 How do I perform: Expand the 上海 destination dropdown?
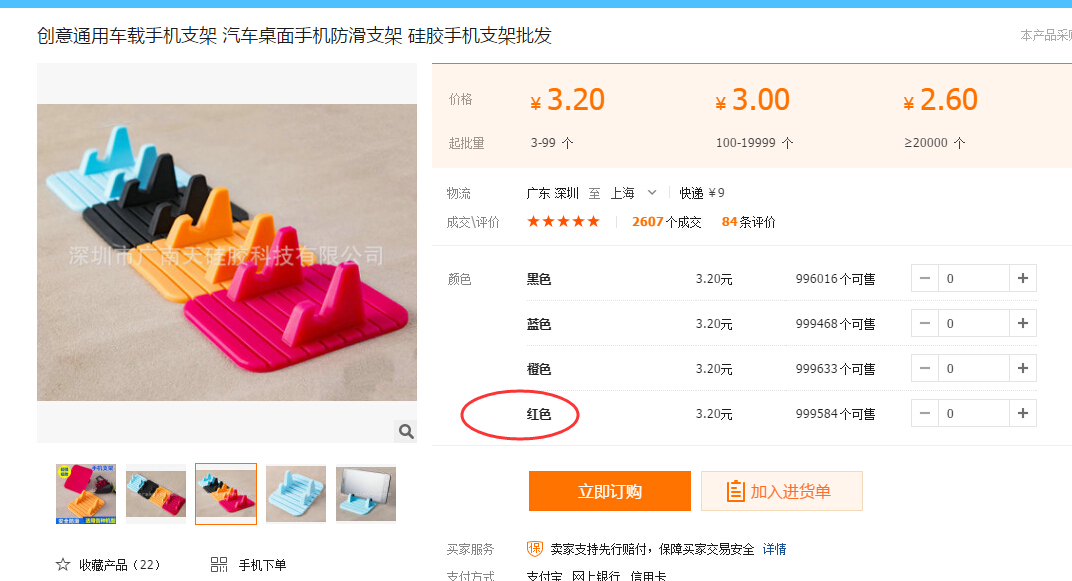pyautogui.click(x=652, y=193)
